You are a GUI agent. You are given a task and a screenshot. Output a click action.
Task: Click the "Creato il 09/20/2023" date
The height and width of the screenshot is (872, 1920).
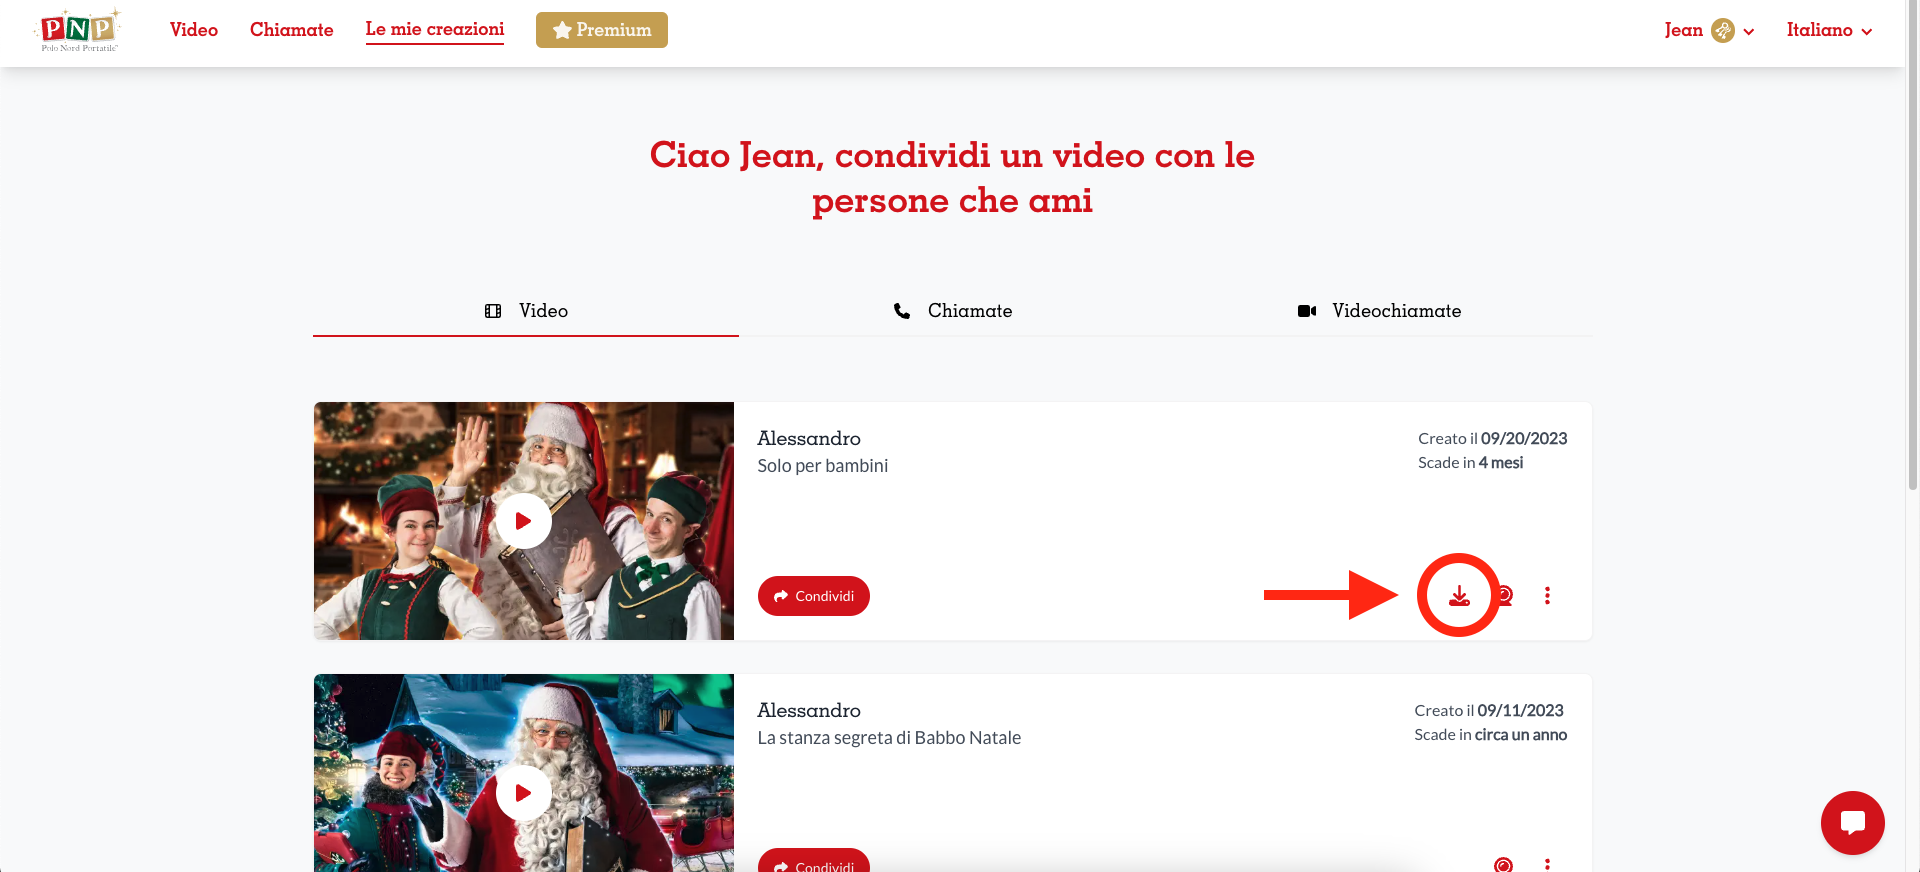(1493, 439)
